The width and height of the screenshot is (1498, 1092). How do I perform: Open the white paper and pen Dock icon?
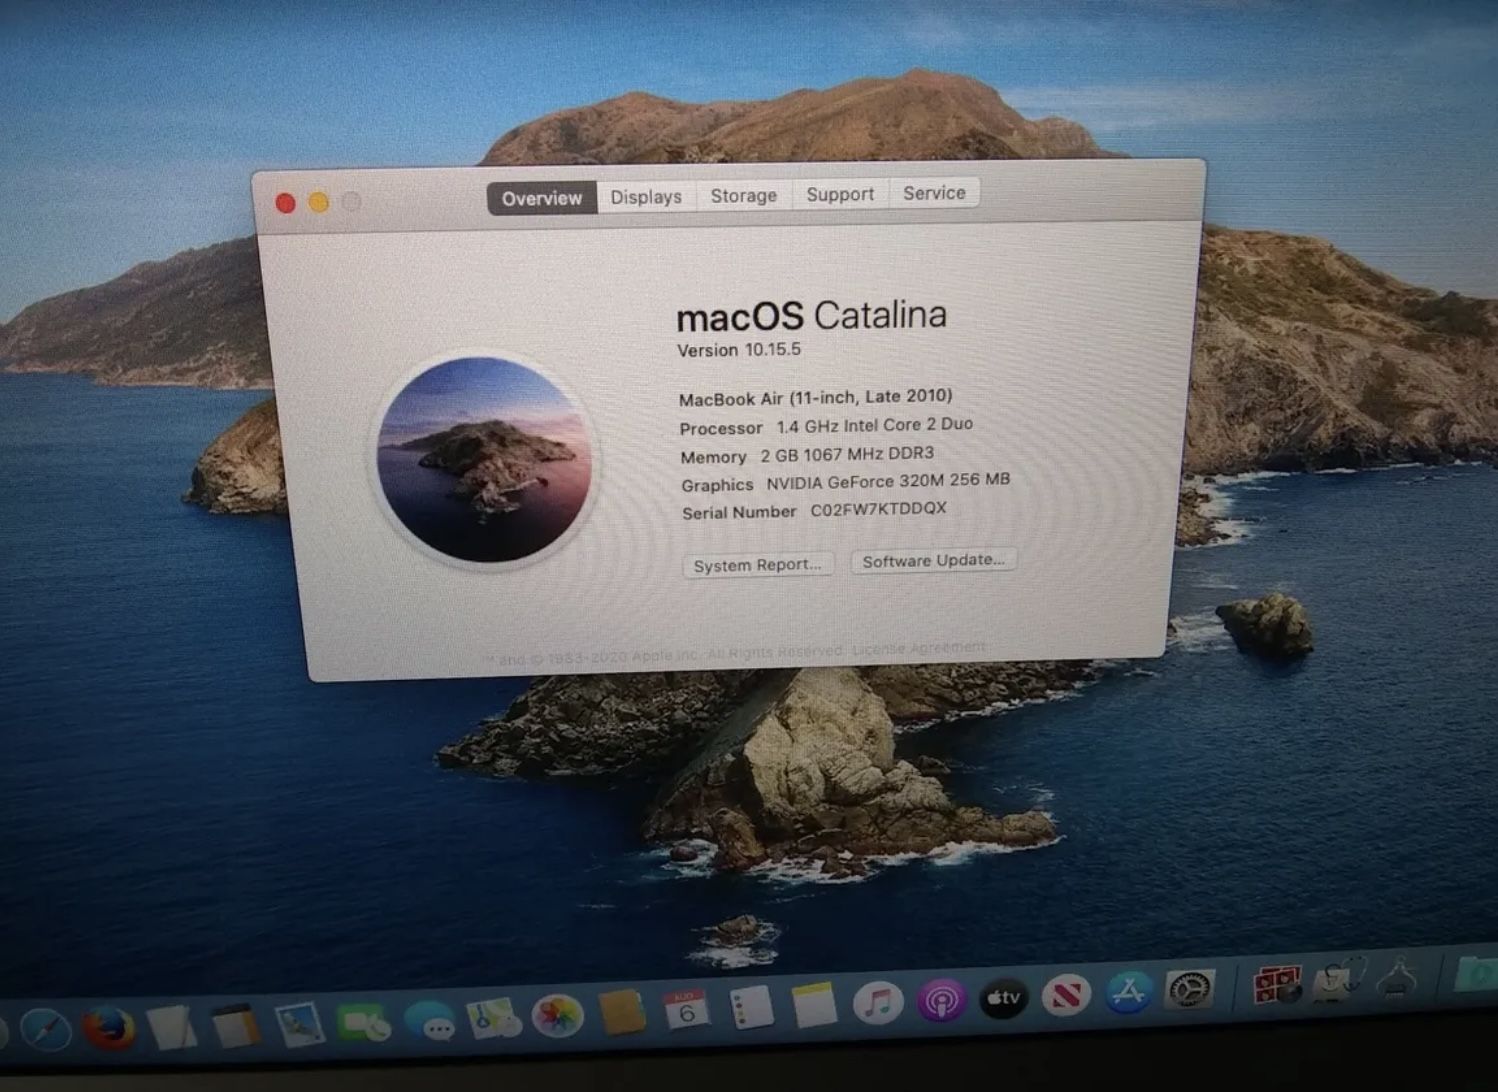tap(172, 1027)
